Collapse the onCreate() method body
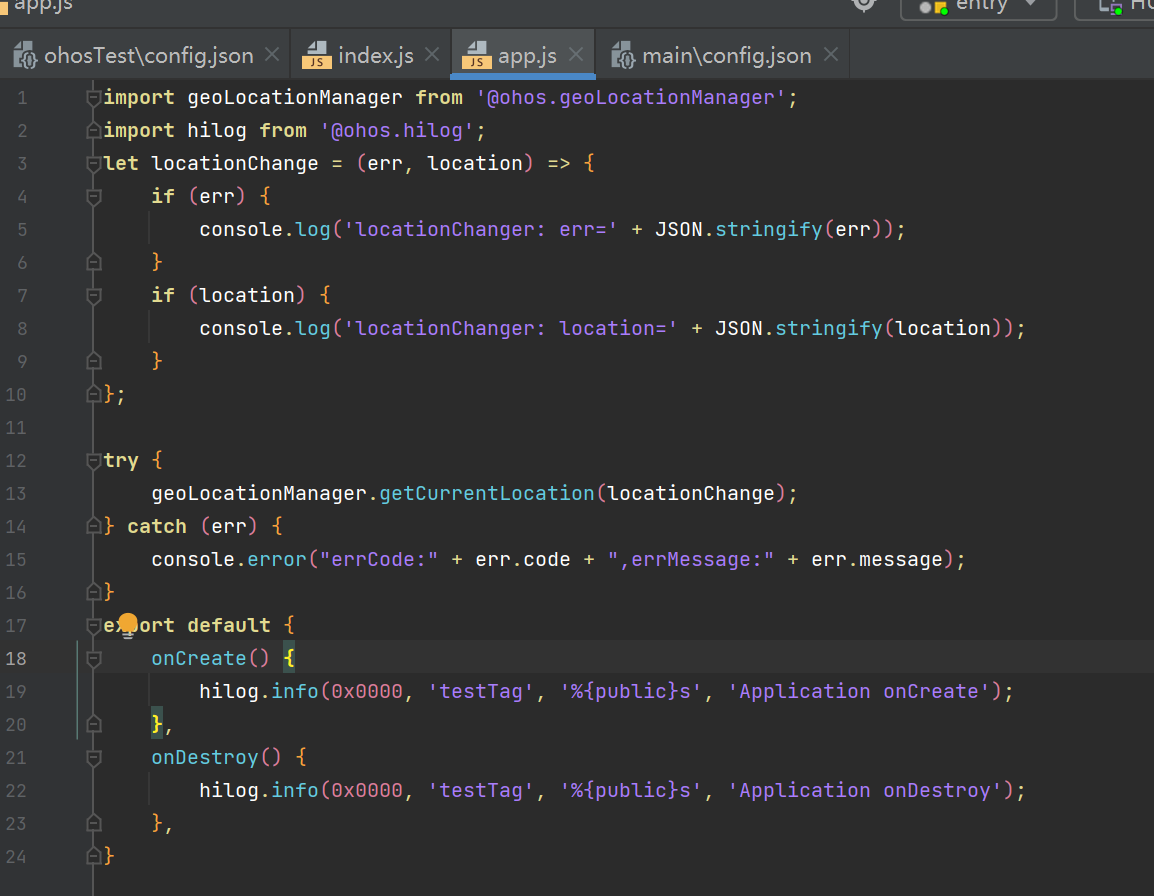The image size is (1154, 896). 93,659
